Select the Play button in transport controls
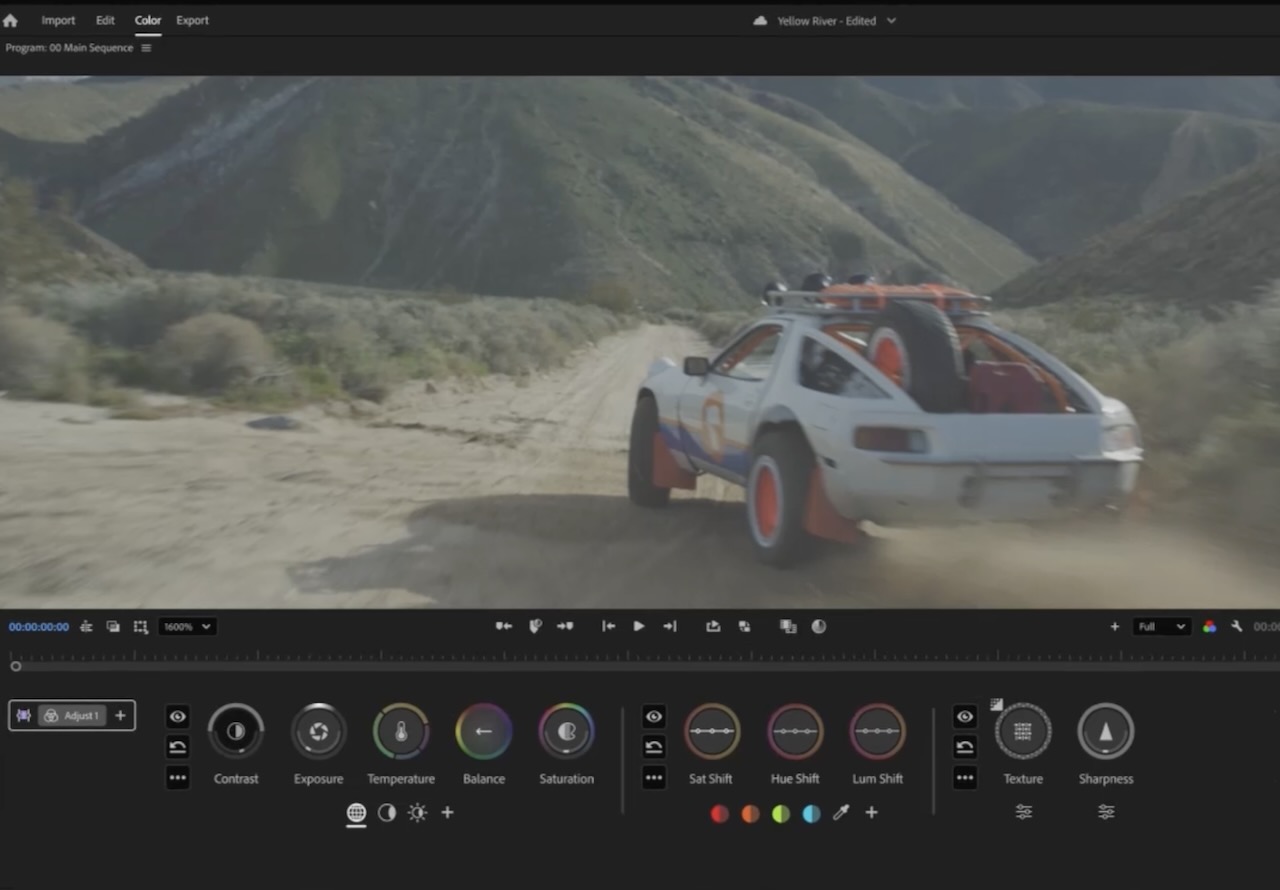Viewport: 1280px width, 890px height. pos(638,626)
